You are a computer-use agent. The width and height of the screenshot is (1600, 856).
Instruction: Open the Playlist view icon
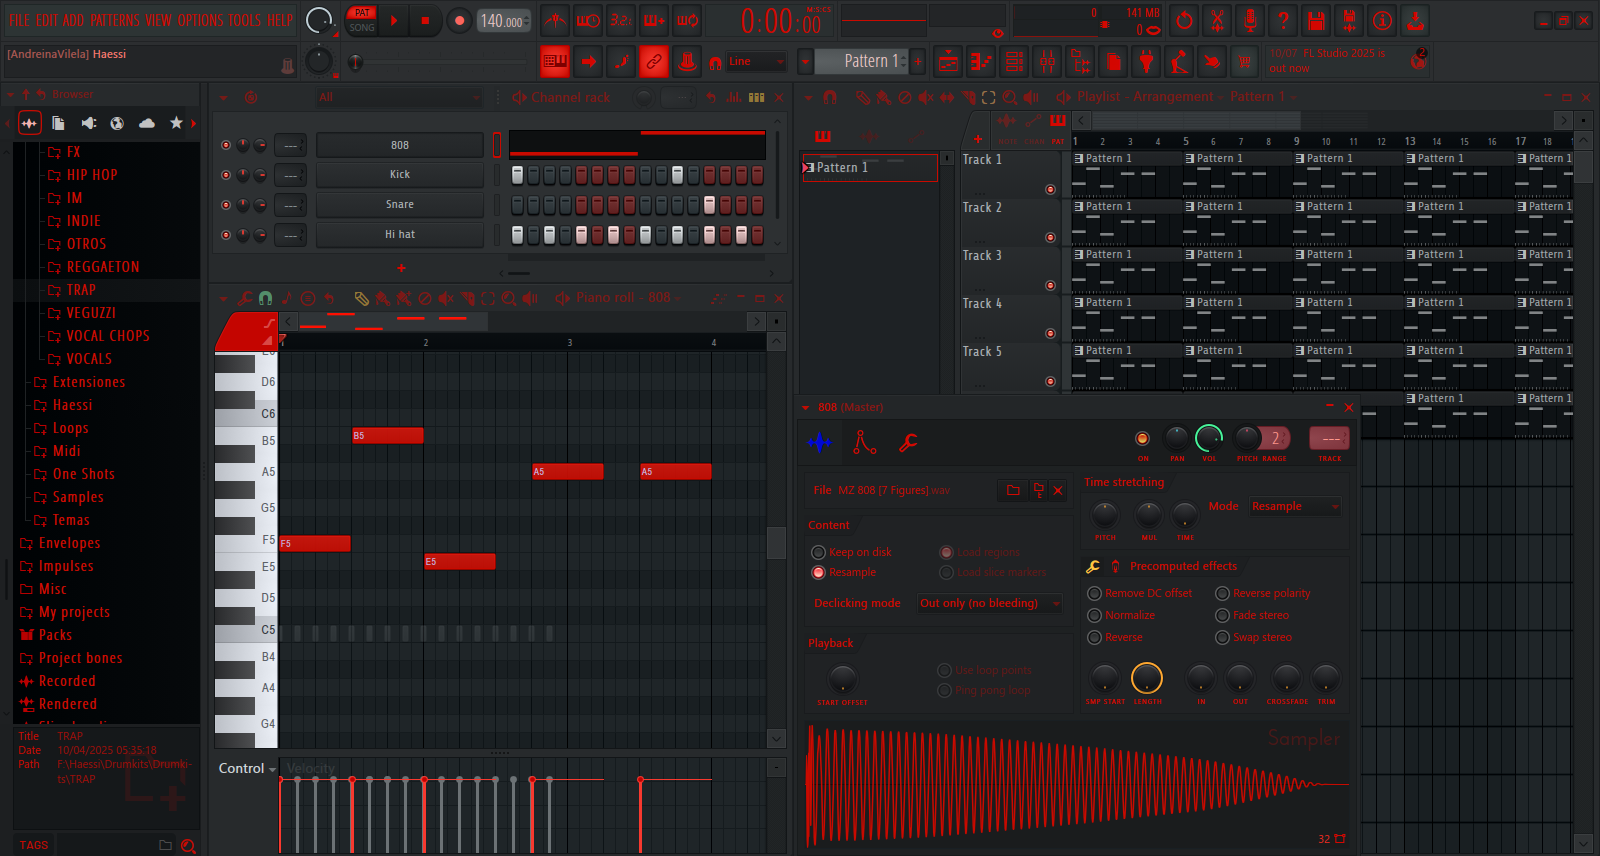[948, 62]
